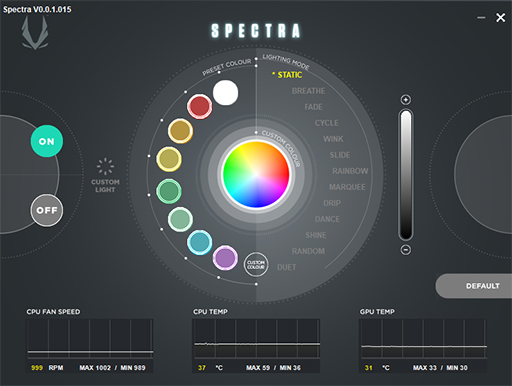Choose the purple preset colour

(225, 258)
